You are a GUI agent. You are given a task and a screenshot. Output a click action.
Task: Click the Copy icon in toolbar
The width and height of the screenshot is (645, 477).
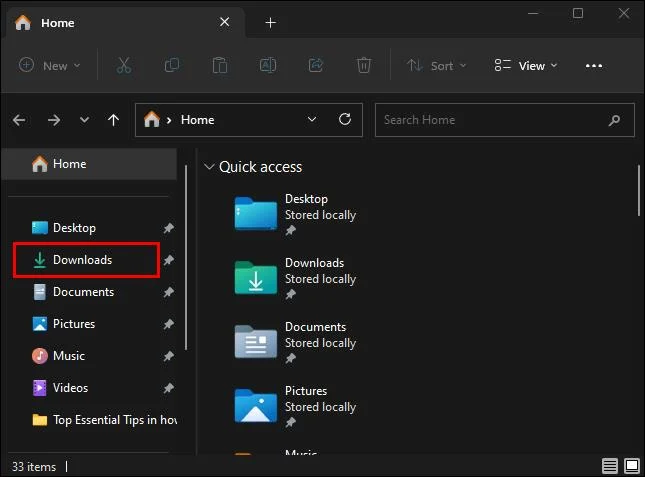pyautogui.click(x=172, y=65)
